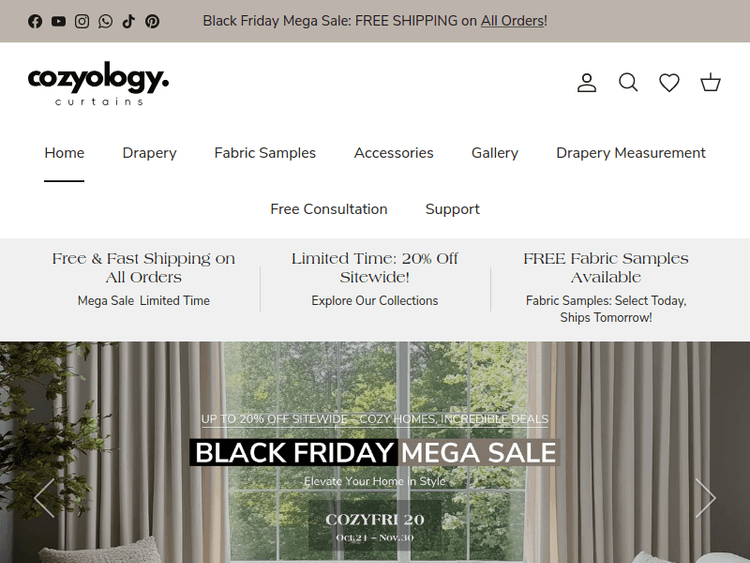
Task: Advance to next hero slide
Action: 706,498
